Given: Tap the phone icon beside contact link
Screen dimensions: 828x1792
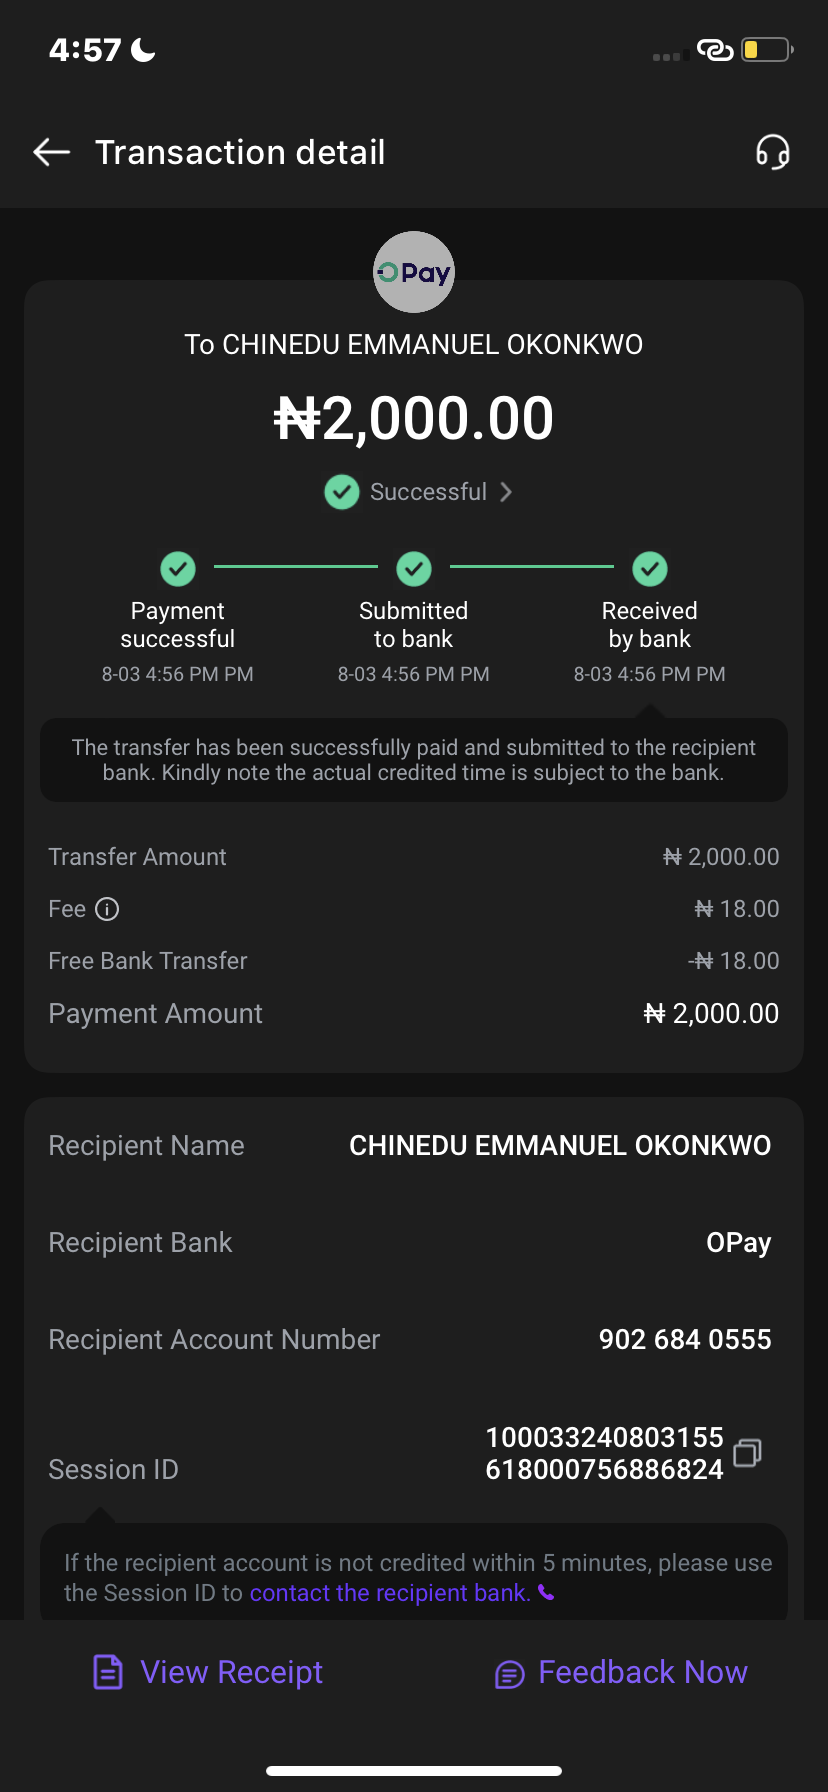Looking at the screenshot, I should tap(546, 1592).
